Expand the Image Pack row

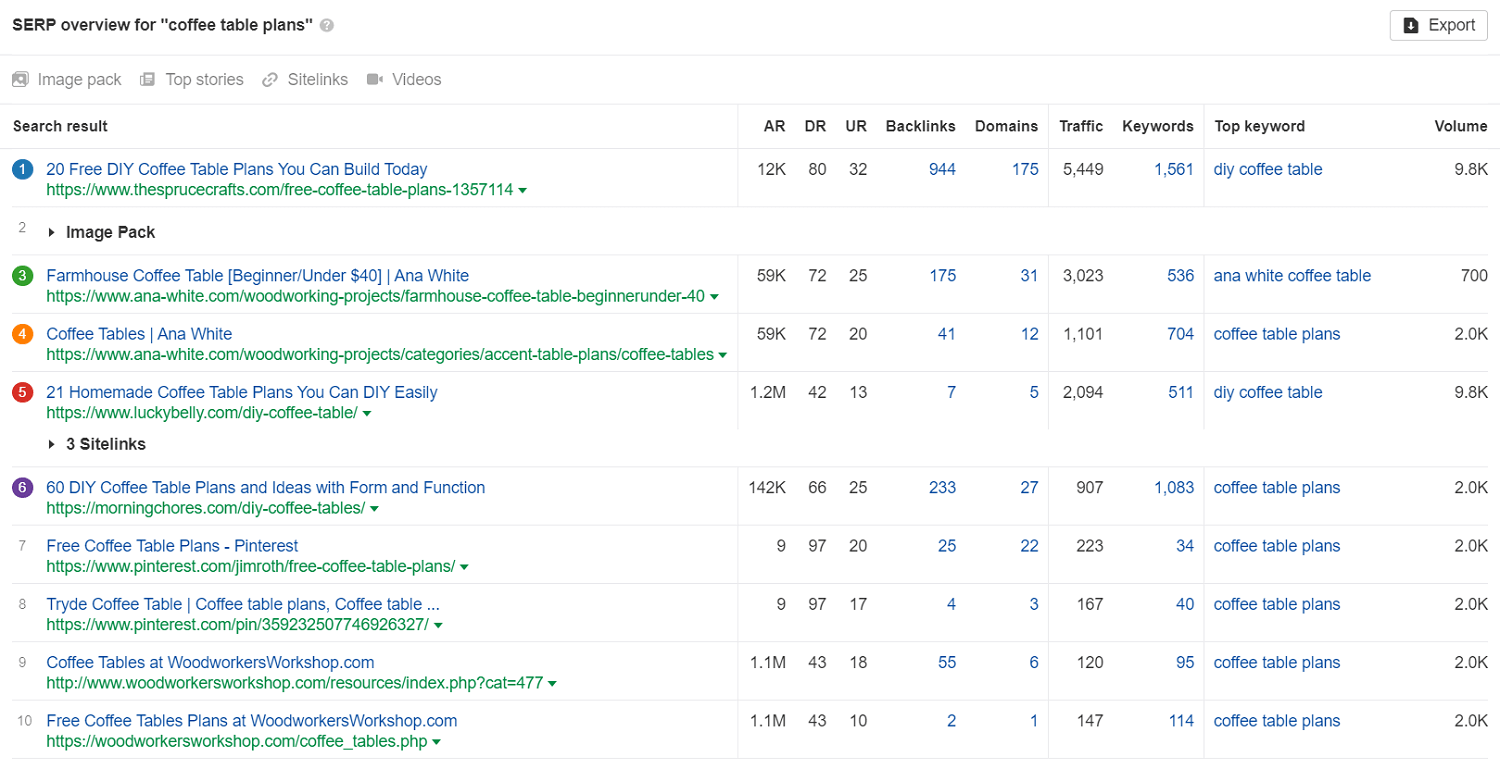pos(52,232)
